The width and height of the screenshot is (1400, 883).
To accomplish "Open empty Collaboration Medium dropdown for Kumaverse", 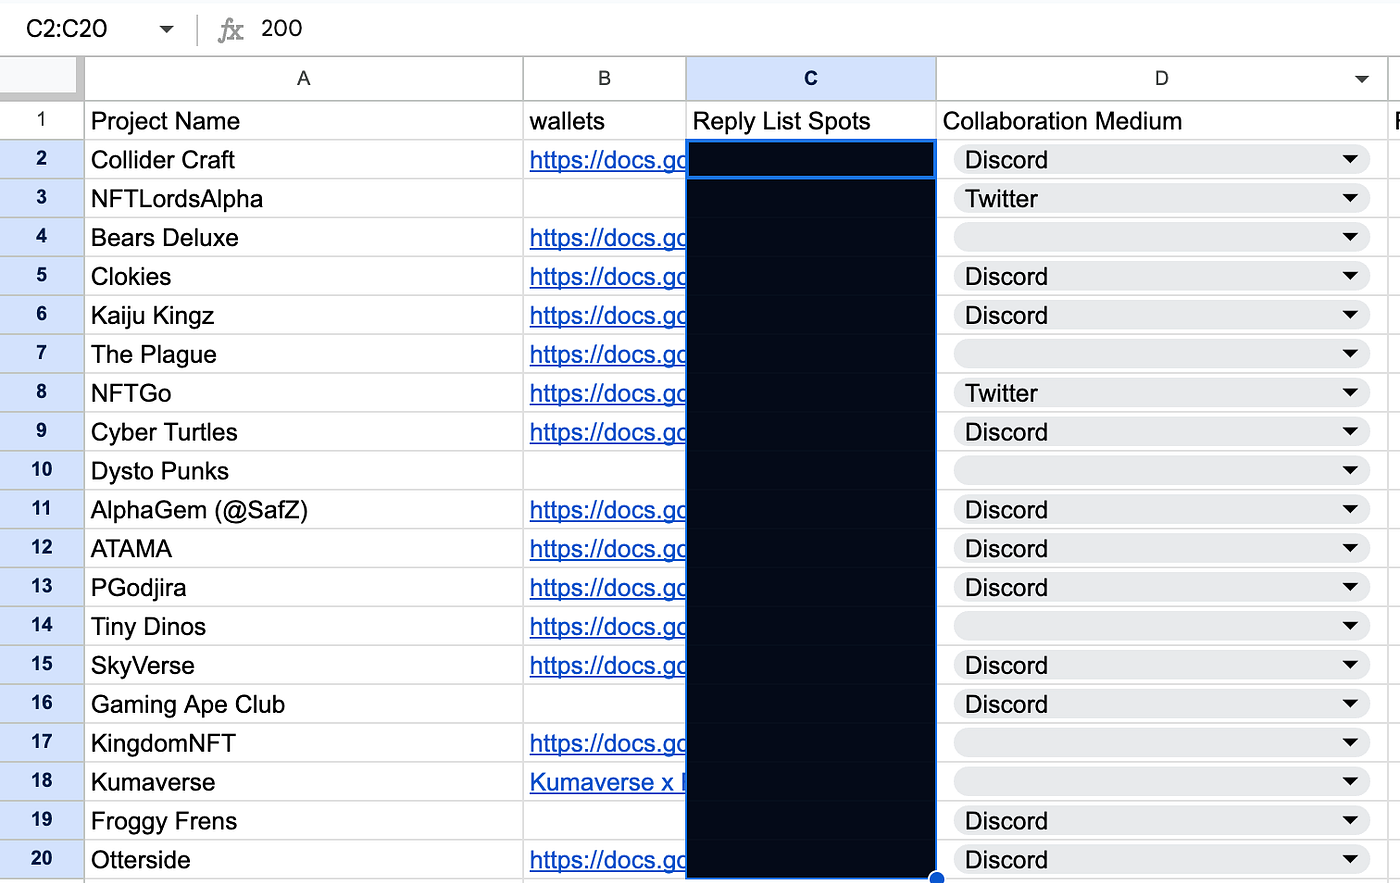I will (x=1350, y=782).
